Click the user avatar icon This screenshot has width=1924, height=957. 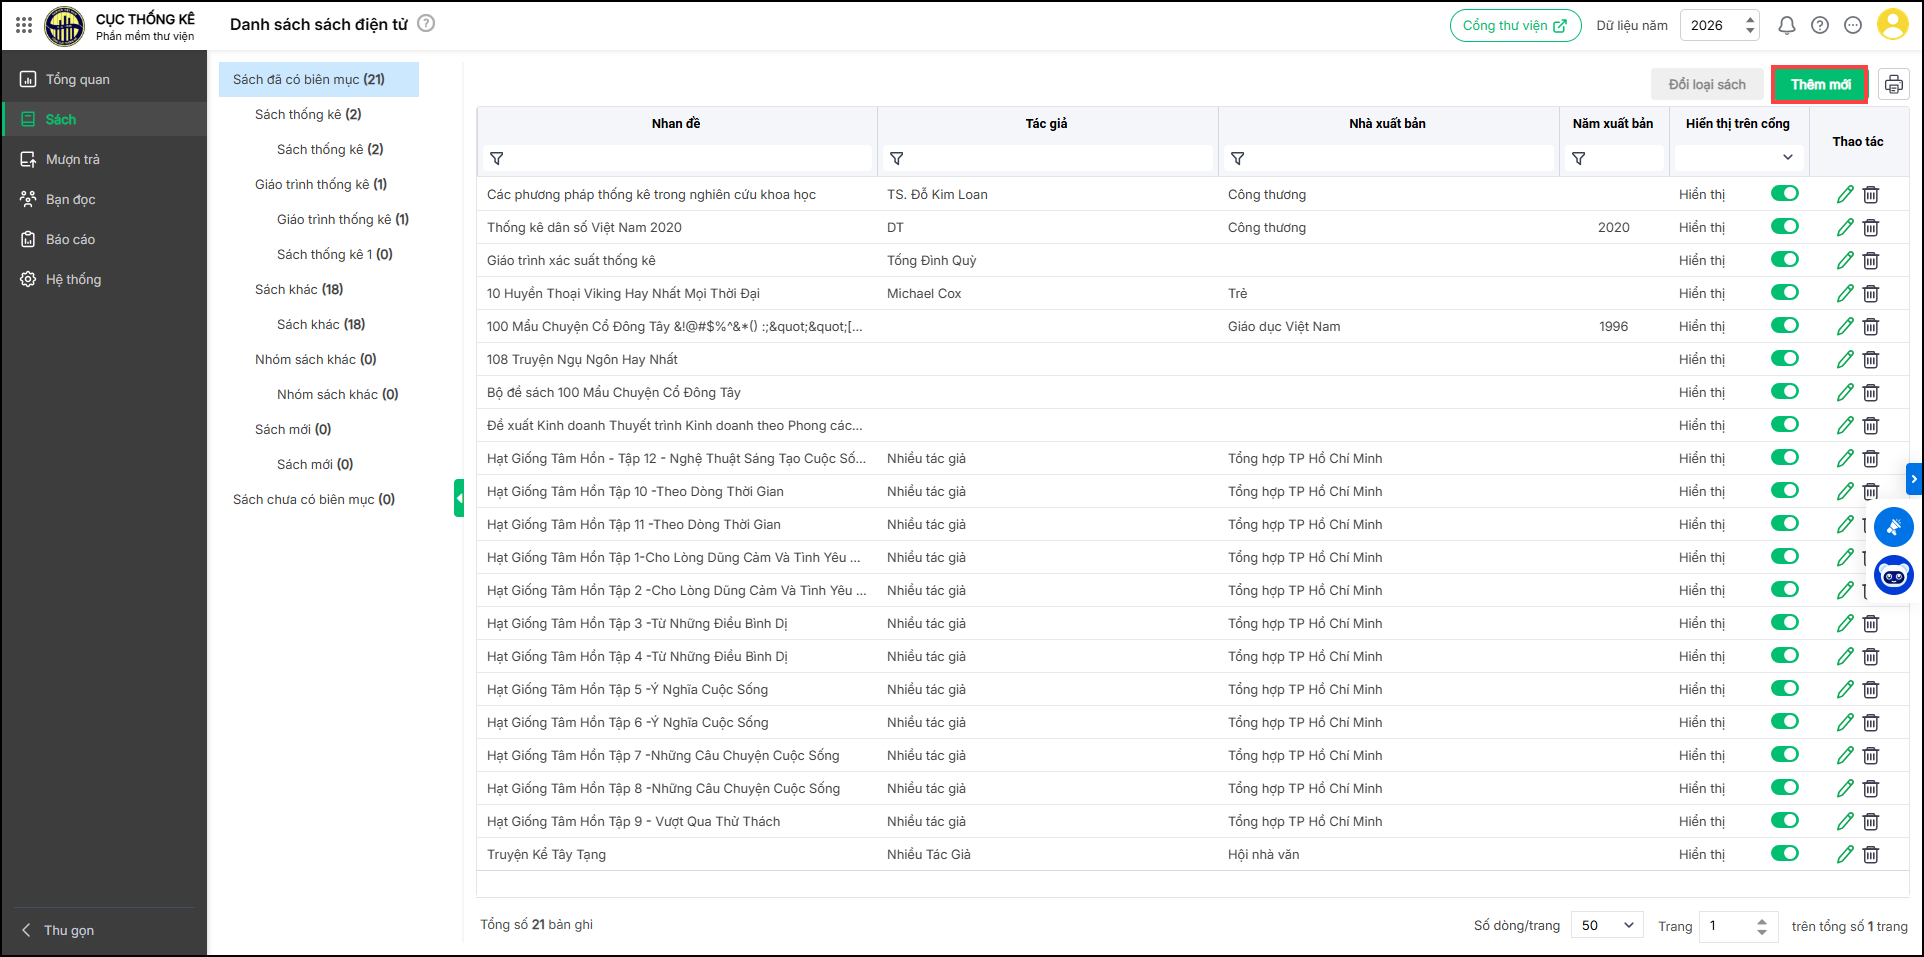[1892, 25]
